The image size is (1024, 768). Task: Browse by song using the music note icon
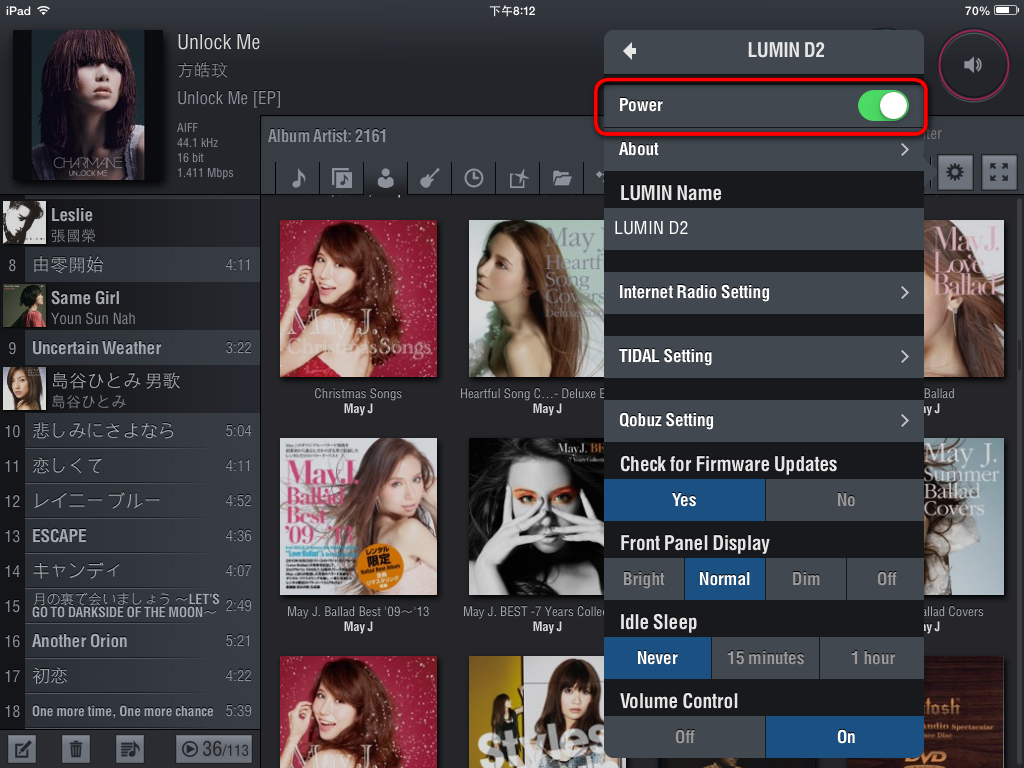[x=298, y=178]
